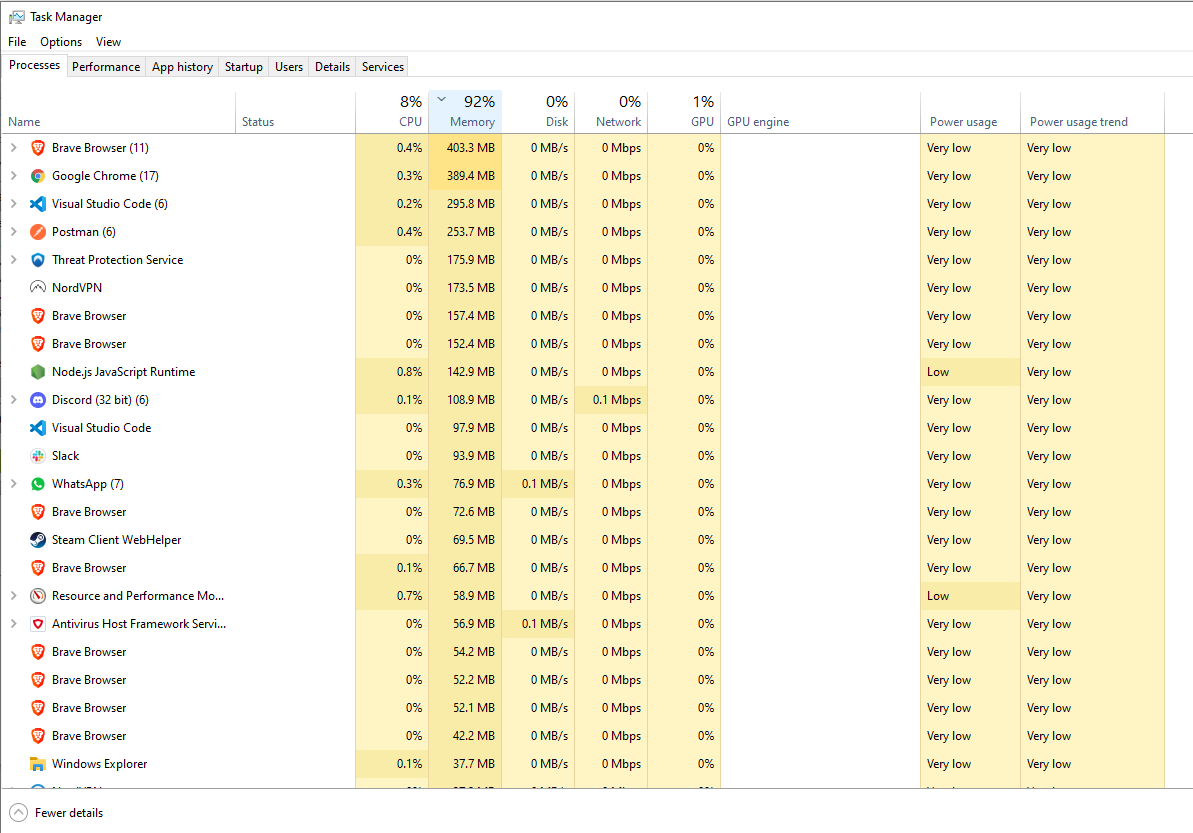Open the Options menu
The width and height of the screenshot is (1193, 833).
[61, 42]
